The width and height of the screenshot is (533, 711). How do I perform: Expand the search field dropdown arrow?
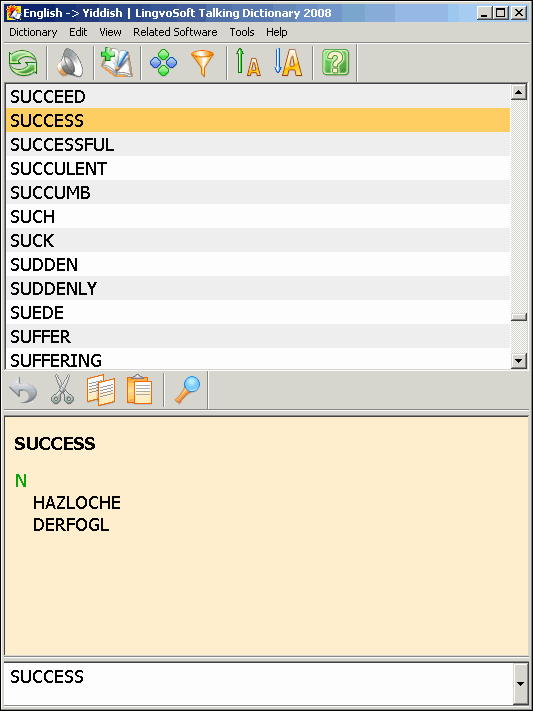[x=521, y=683]
